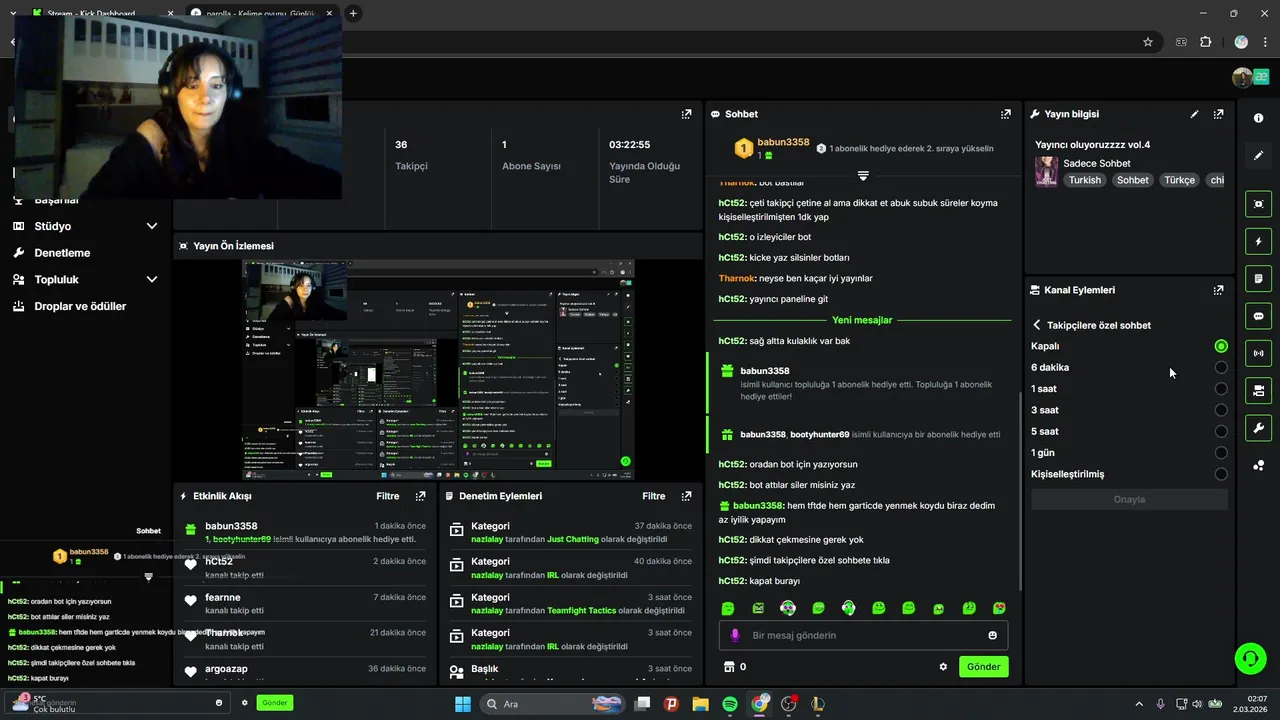
Task: Select the 1 saat radio option
Action: pos(1221,389)
